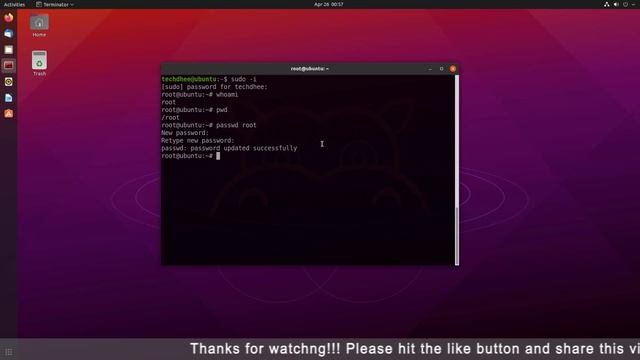Open the Home desktop folder
Viewport: 640px width, 360px height.
pos(39,25)
